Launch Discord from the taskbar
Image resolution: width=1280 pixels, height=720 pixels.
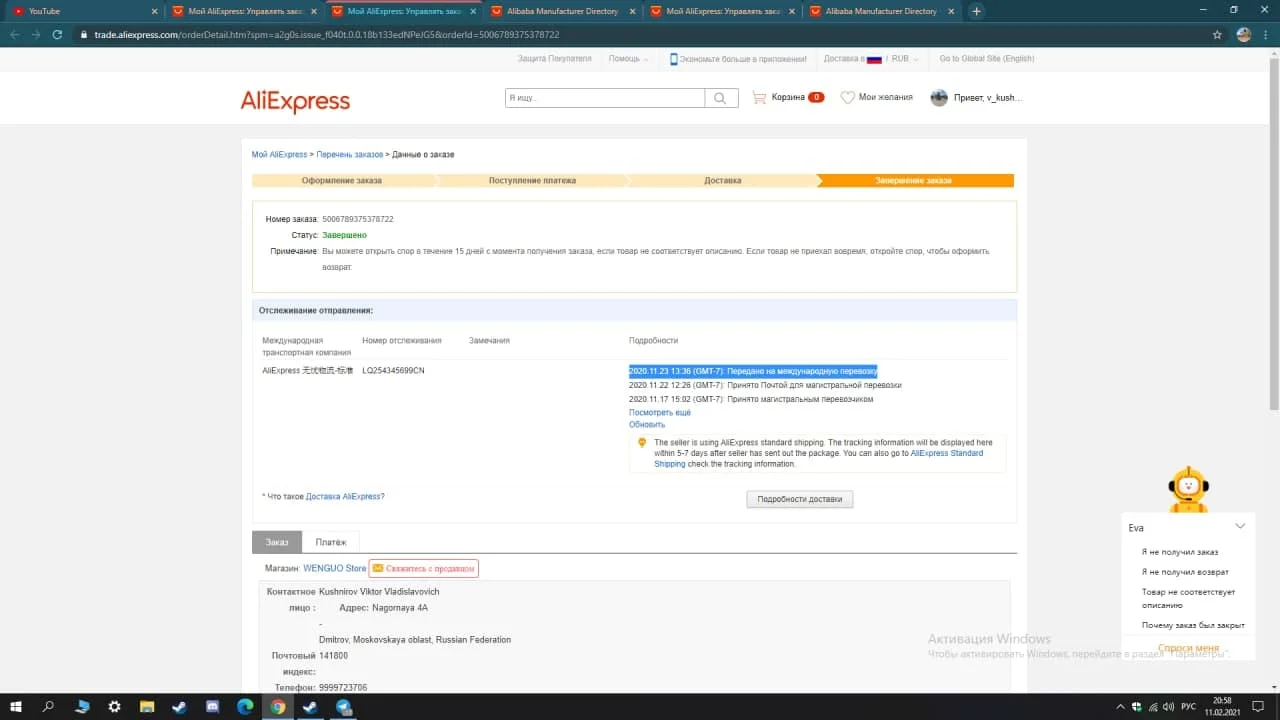(x=212, y=706)
